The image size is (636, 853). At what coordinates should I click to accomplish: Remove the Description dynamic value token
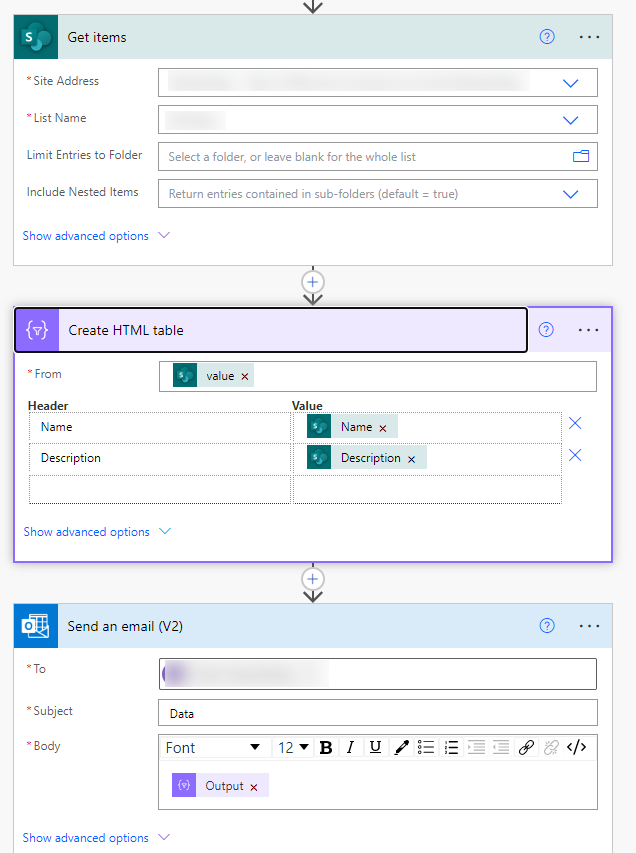412,459
